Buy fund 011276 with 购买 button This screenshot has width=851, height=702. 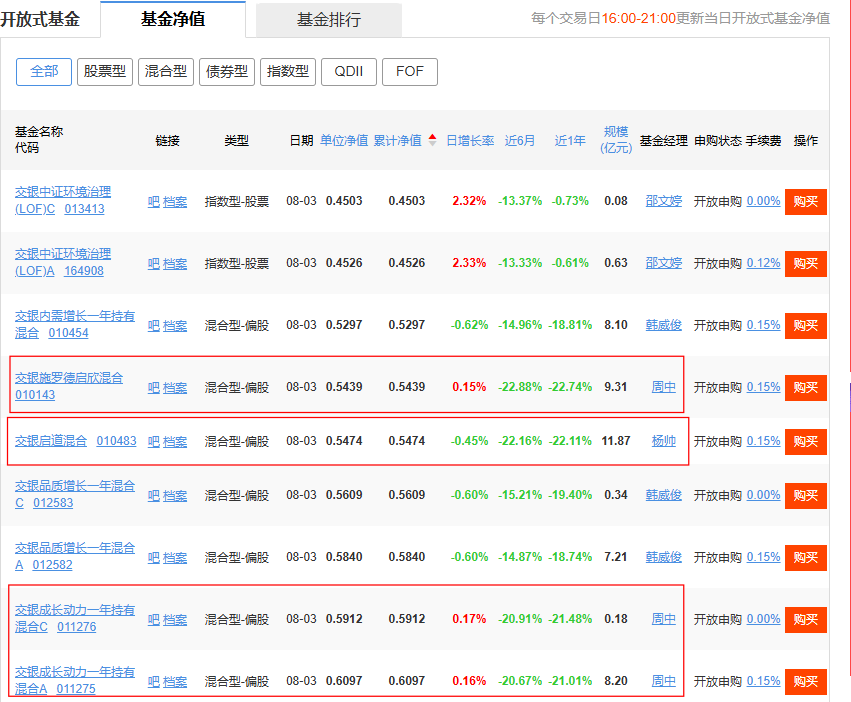click(x=806, y=619)
